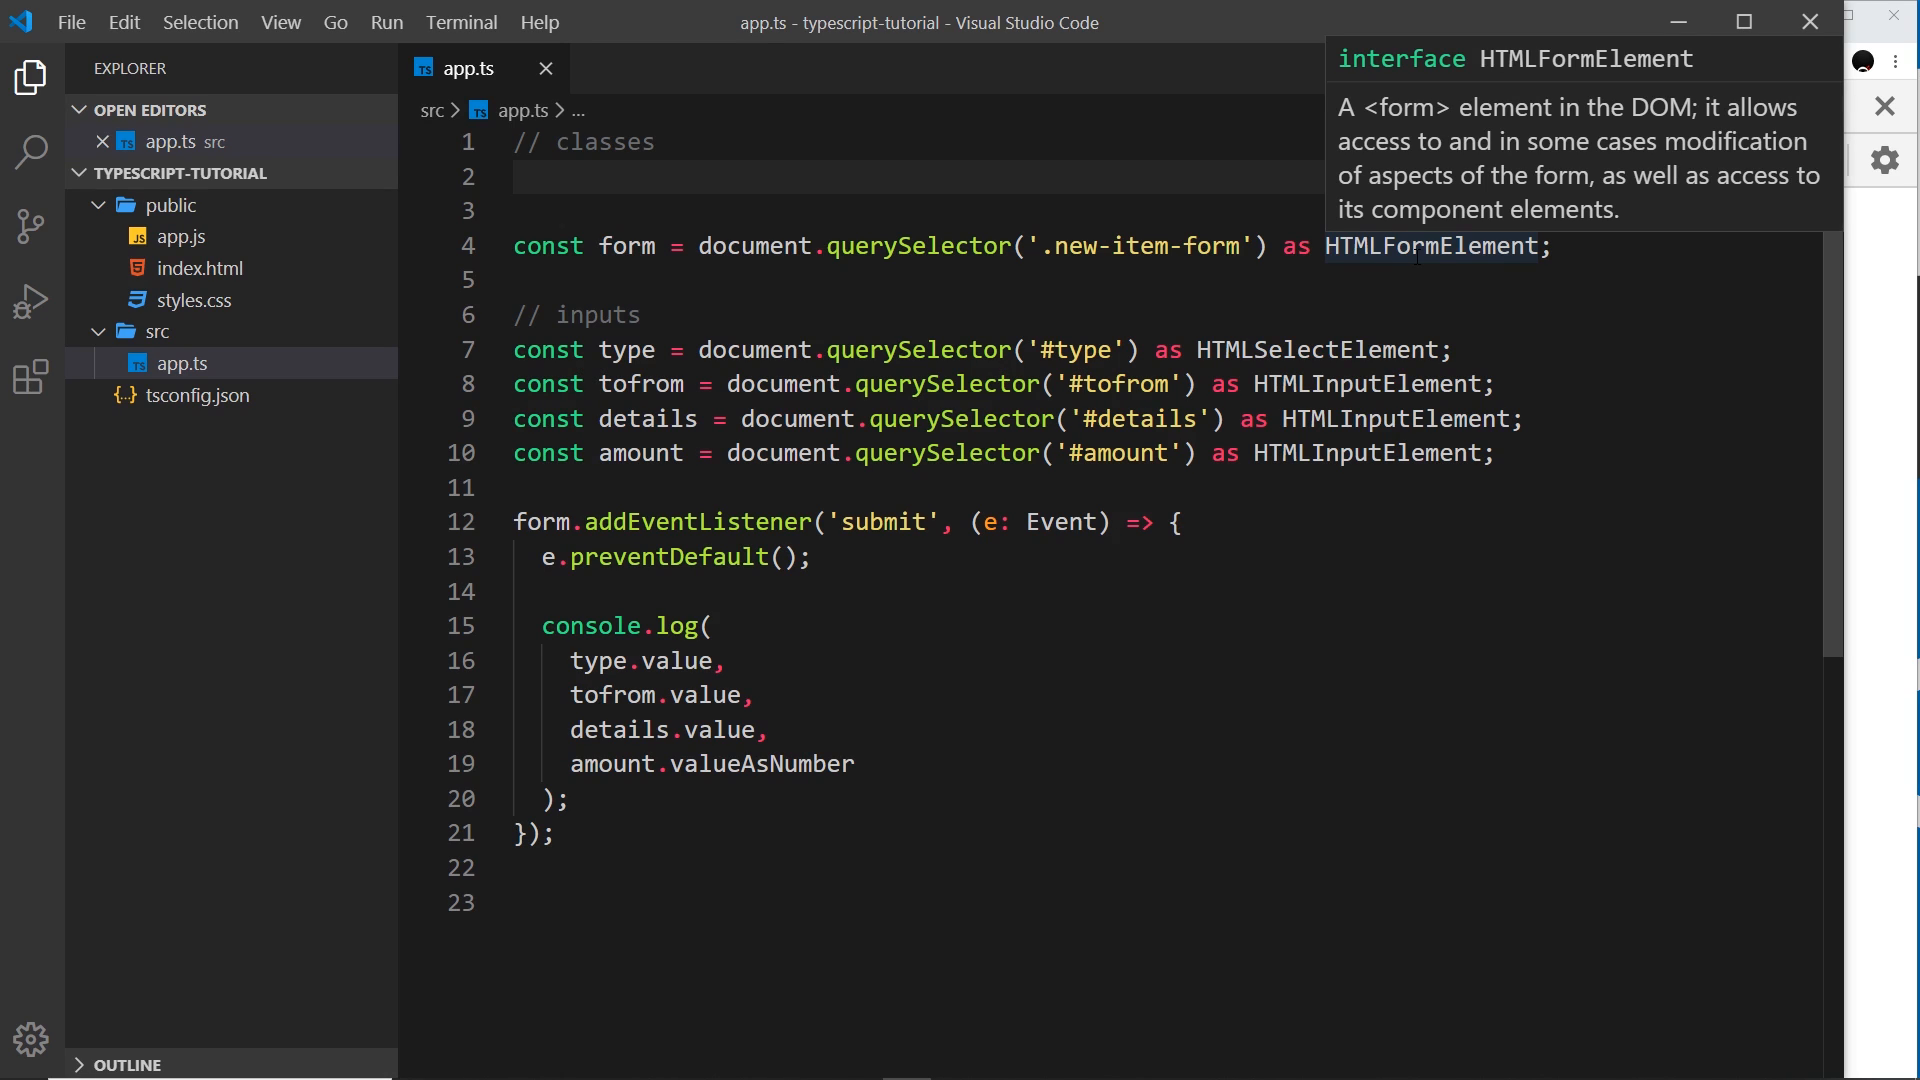The width and height of the screenshot is (1920, 1080).
Task: Open the Selection menu
Action: [200, 22]
